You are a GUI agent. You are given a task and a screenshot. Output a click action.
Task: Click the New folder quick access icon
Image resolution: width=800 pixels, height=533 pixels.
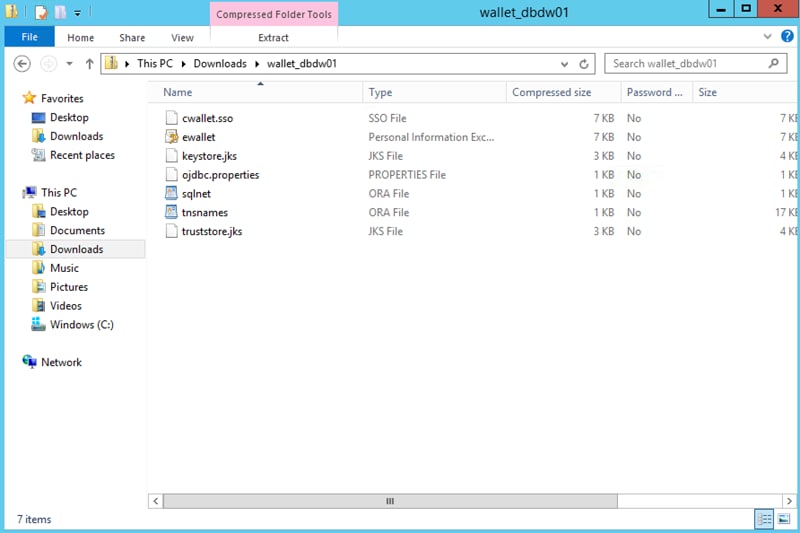[x=60, y=12]
